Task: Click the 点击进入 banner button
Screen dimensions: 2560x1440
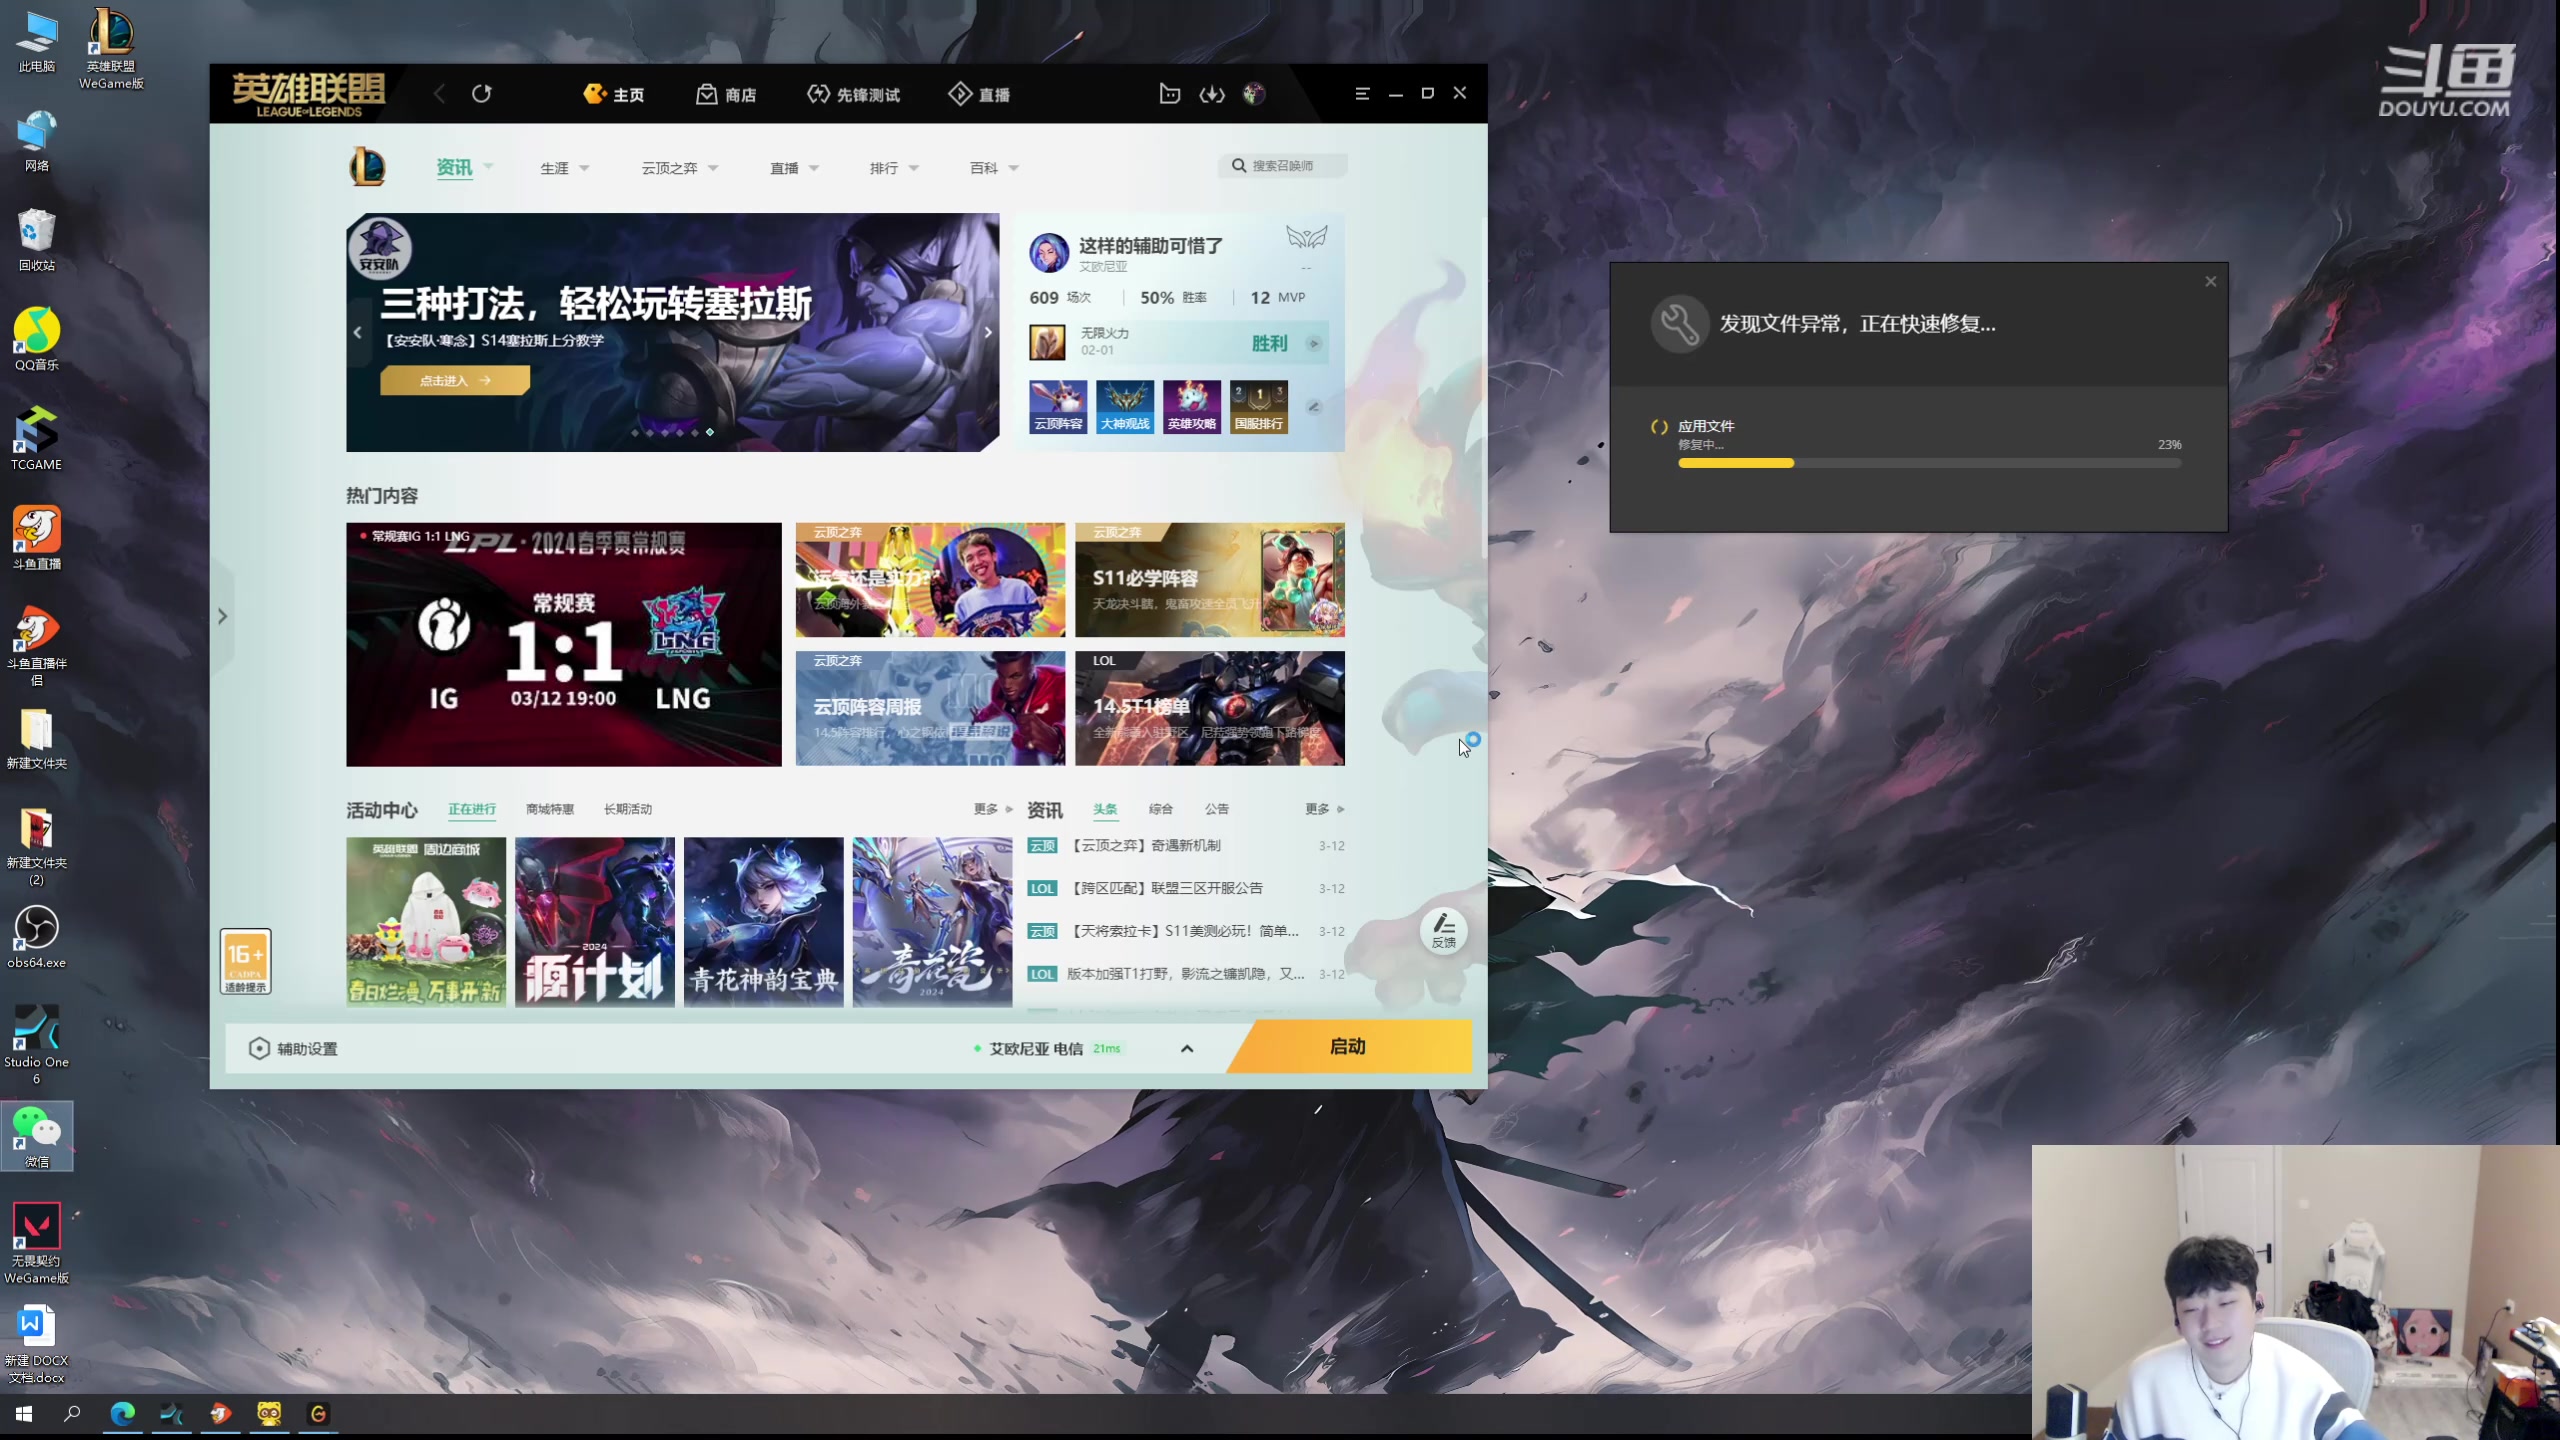Action: point(455,381)
